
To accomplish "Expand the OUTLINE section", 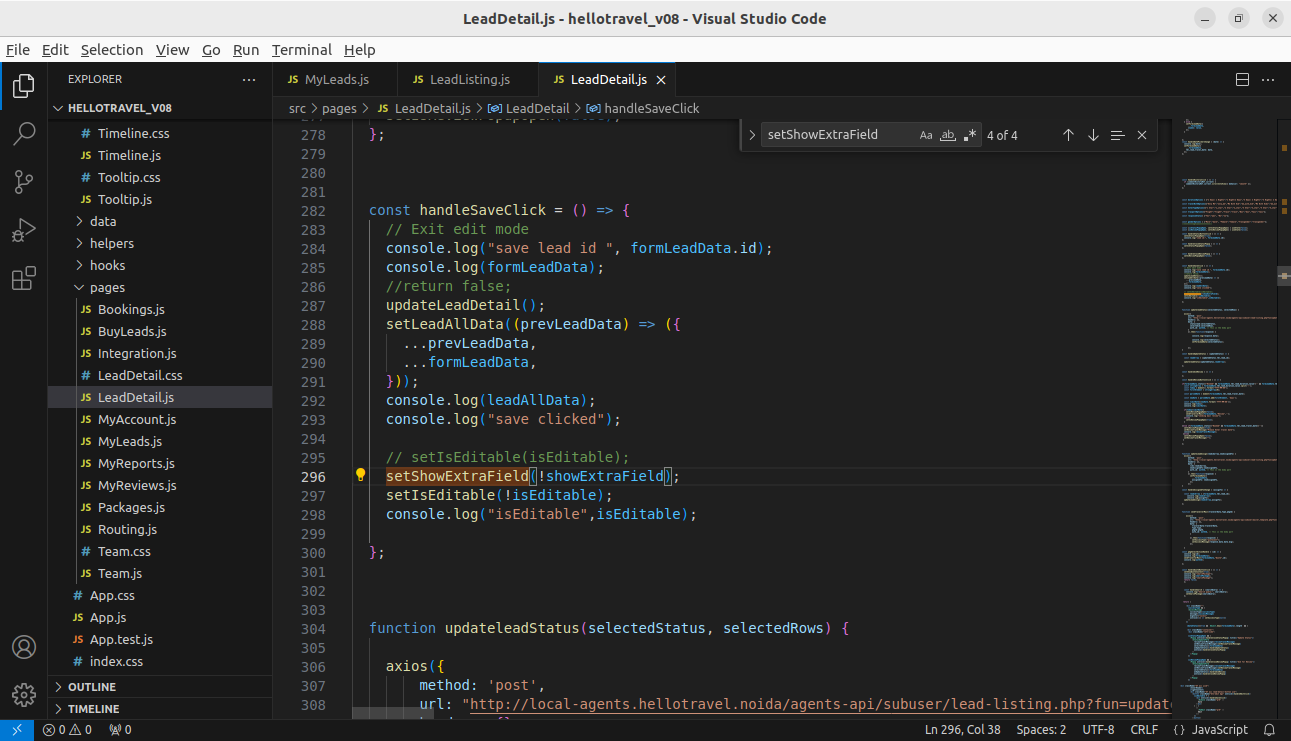I will point(92,687).
